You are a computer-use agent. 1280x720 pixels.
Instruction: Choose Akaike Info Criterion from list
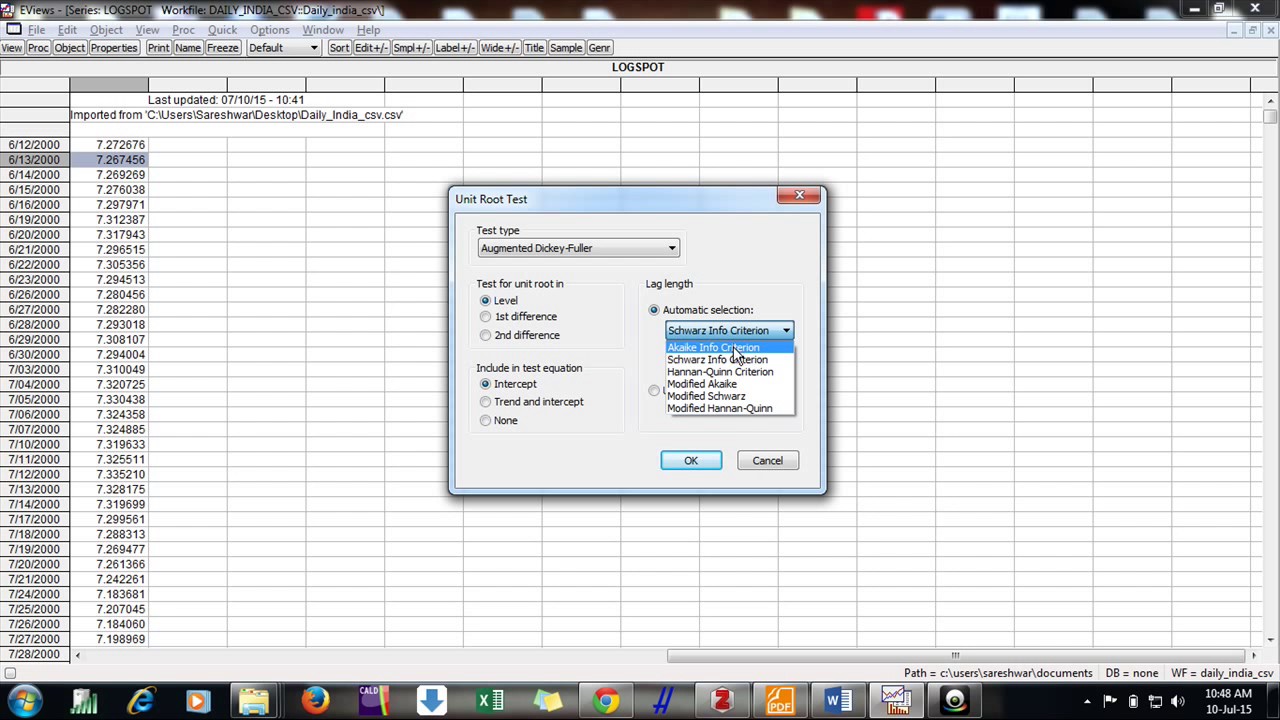tap(730, 347)
